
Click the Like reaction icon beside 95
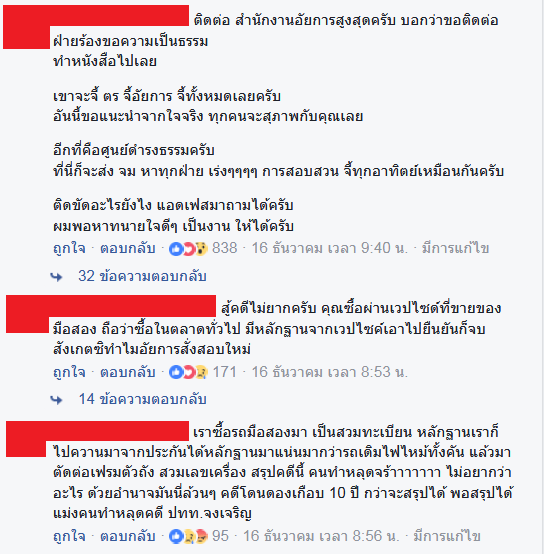point(176,536)
